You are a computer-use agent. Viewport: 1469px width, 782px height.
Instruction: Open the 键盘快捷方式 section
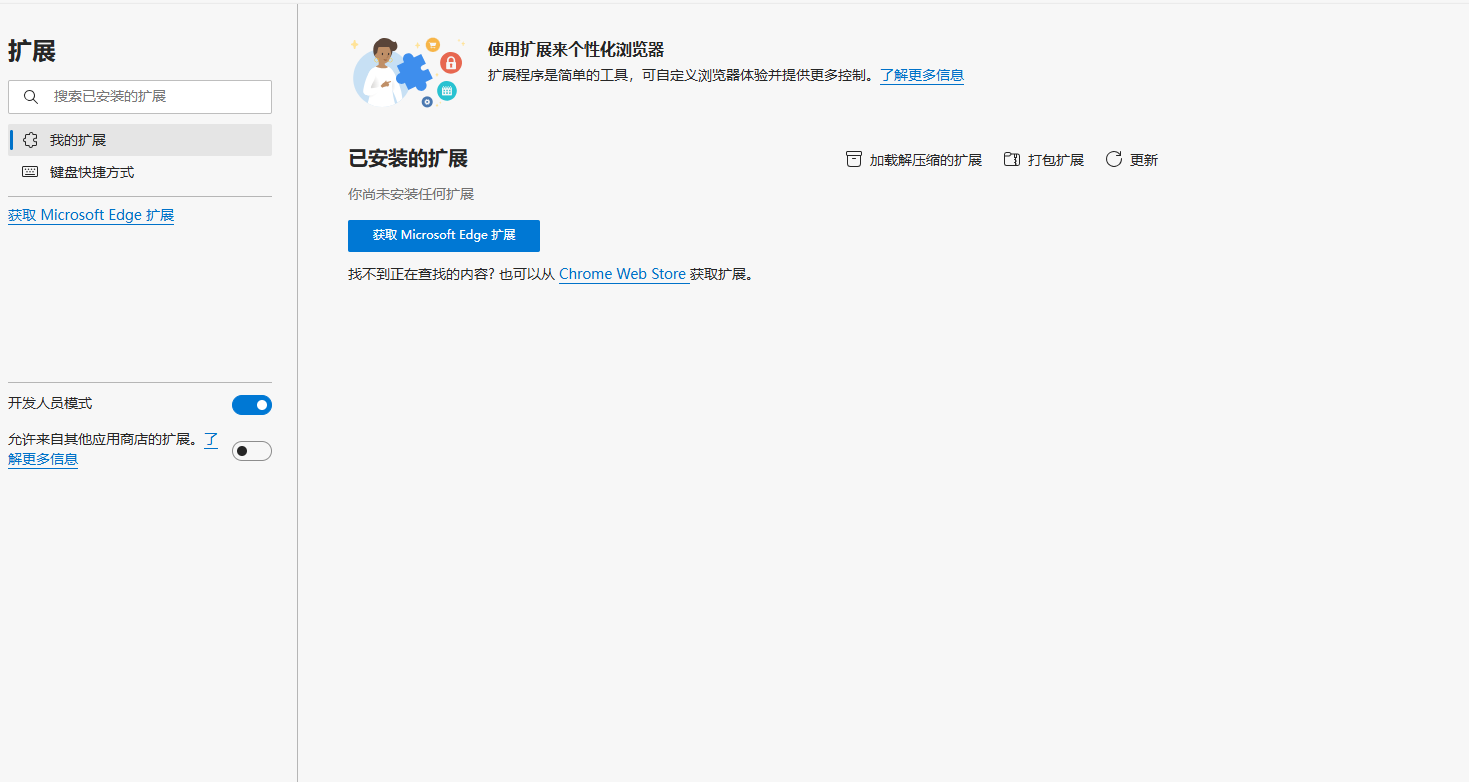[x=140, y=172]
